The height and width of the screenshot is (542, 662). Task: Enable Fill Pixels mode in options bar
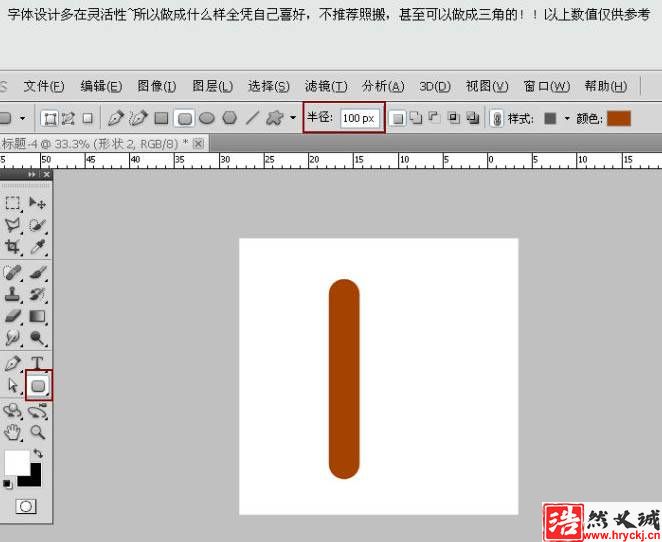[87, 119]
